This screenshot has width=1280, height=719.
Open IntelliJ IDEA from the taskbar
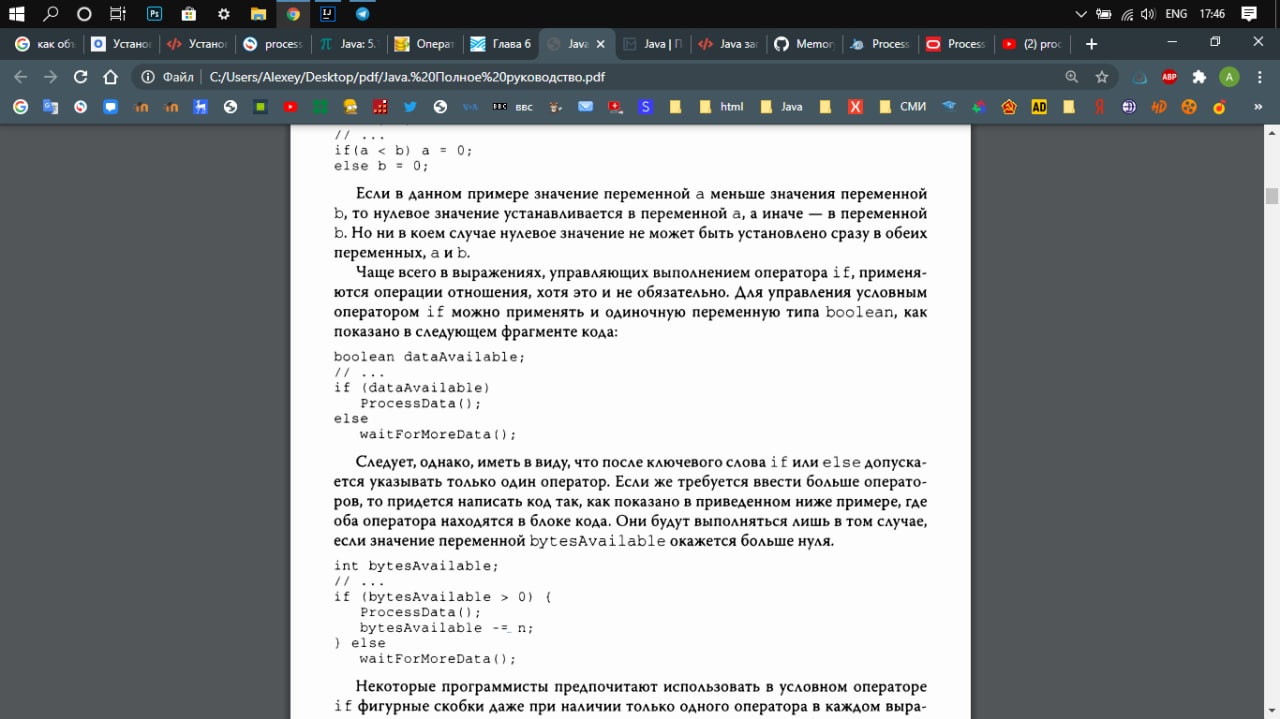(327, 14)
